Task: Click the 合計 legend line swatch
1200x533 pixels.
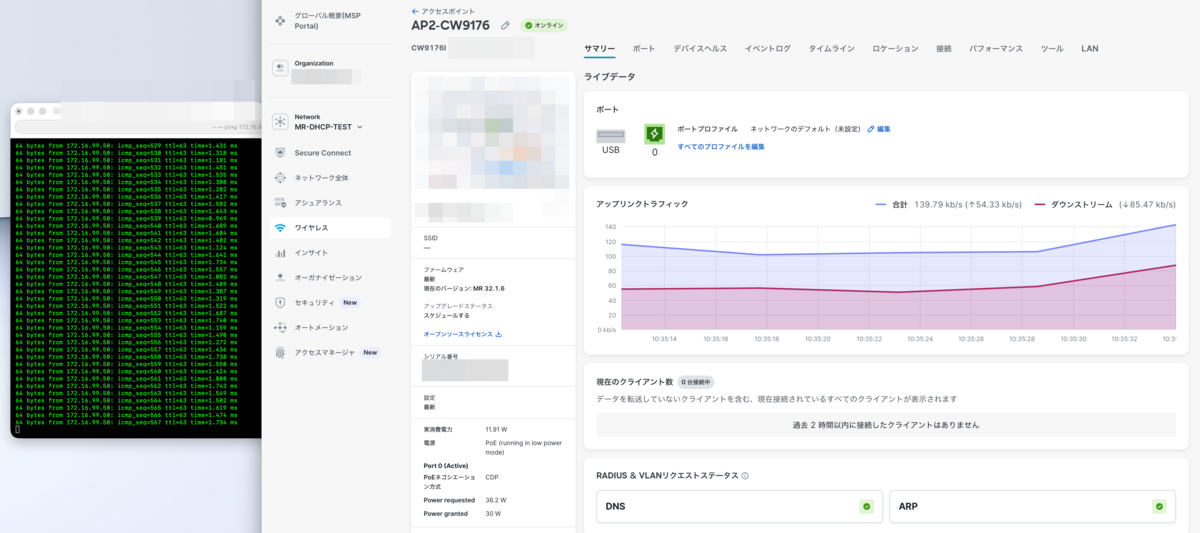Action: [x=881, y=204]
